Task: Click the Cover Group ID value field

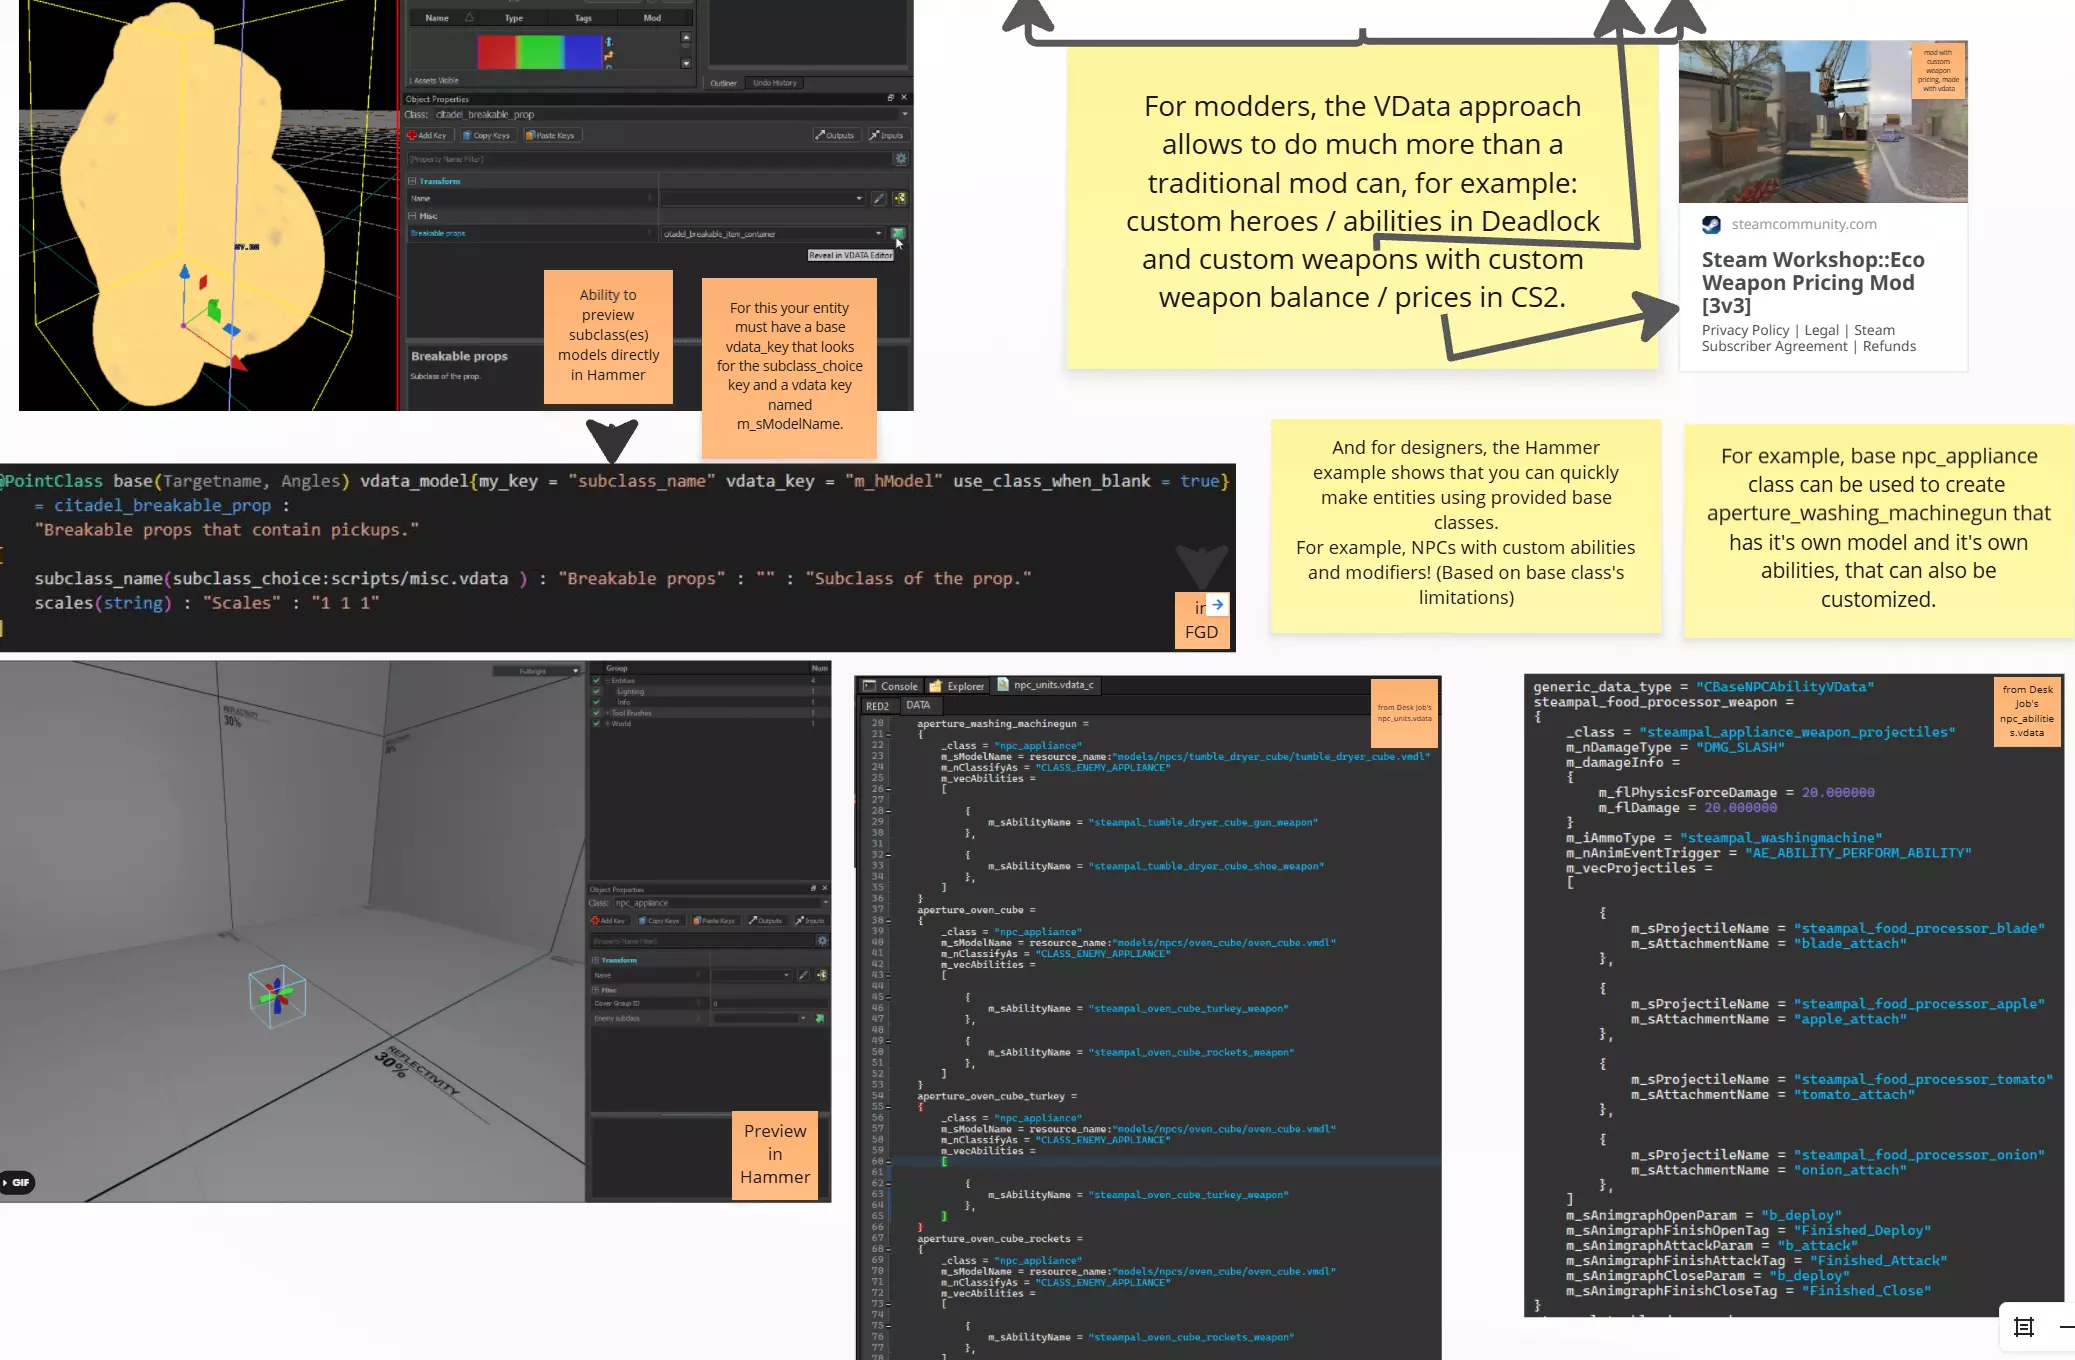Action: (x=768, y=1003)
